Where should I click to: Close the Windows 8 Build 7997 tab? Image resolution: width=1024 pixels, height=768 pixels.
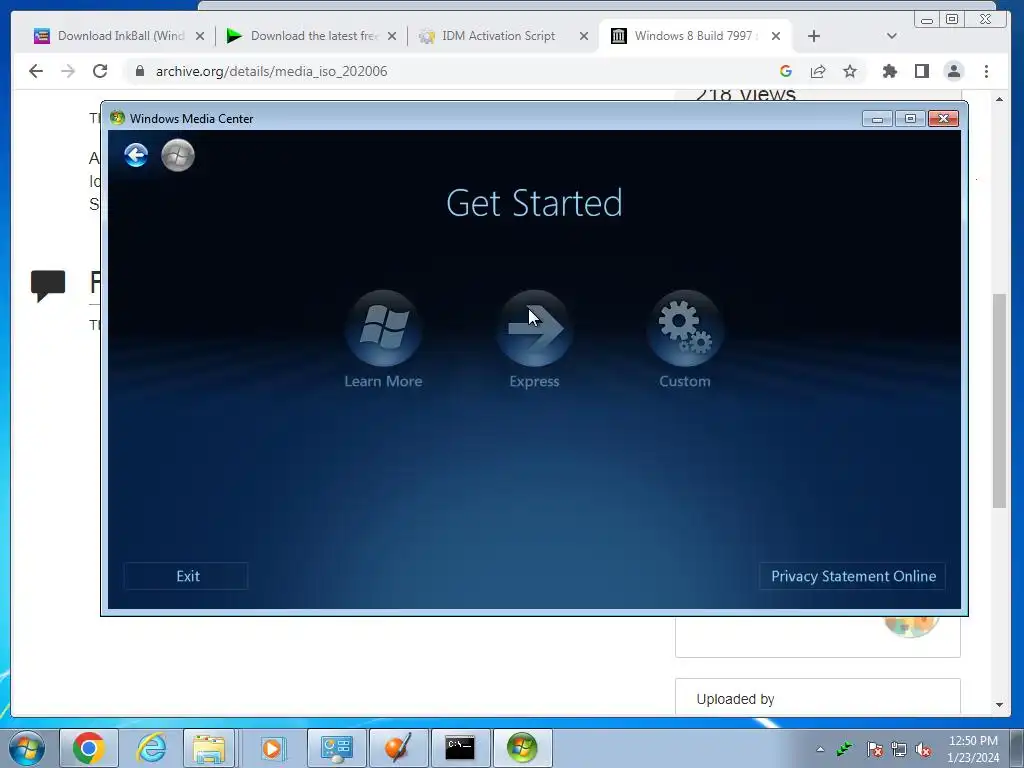776,36
